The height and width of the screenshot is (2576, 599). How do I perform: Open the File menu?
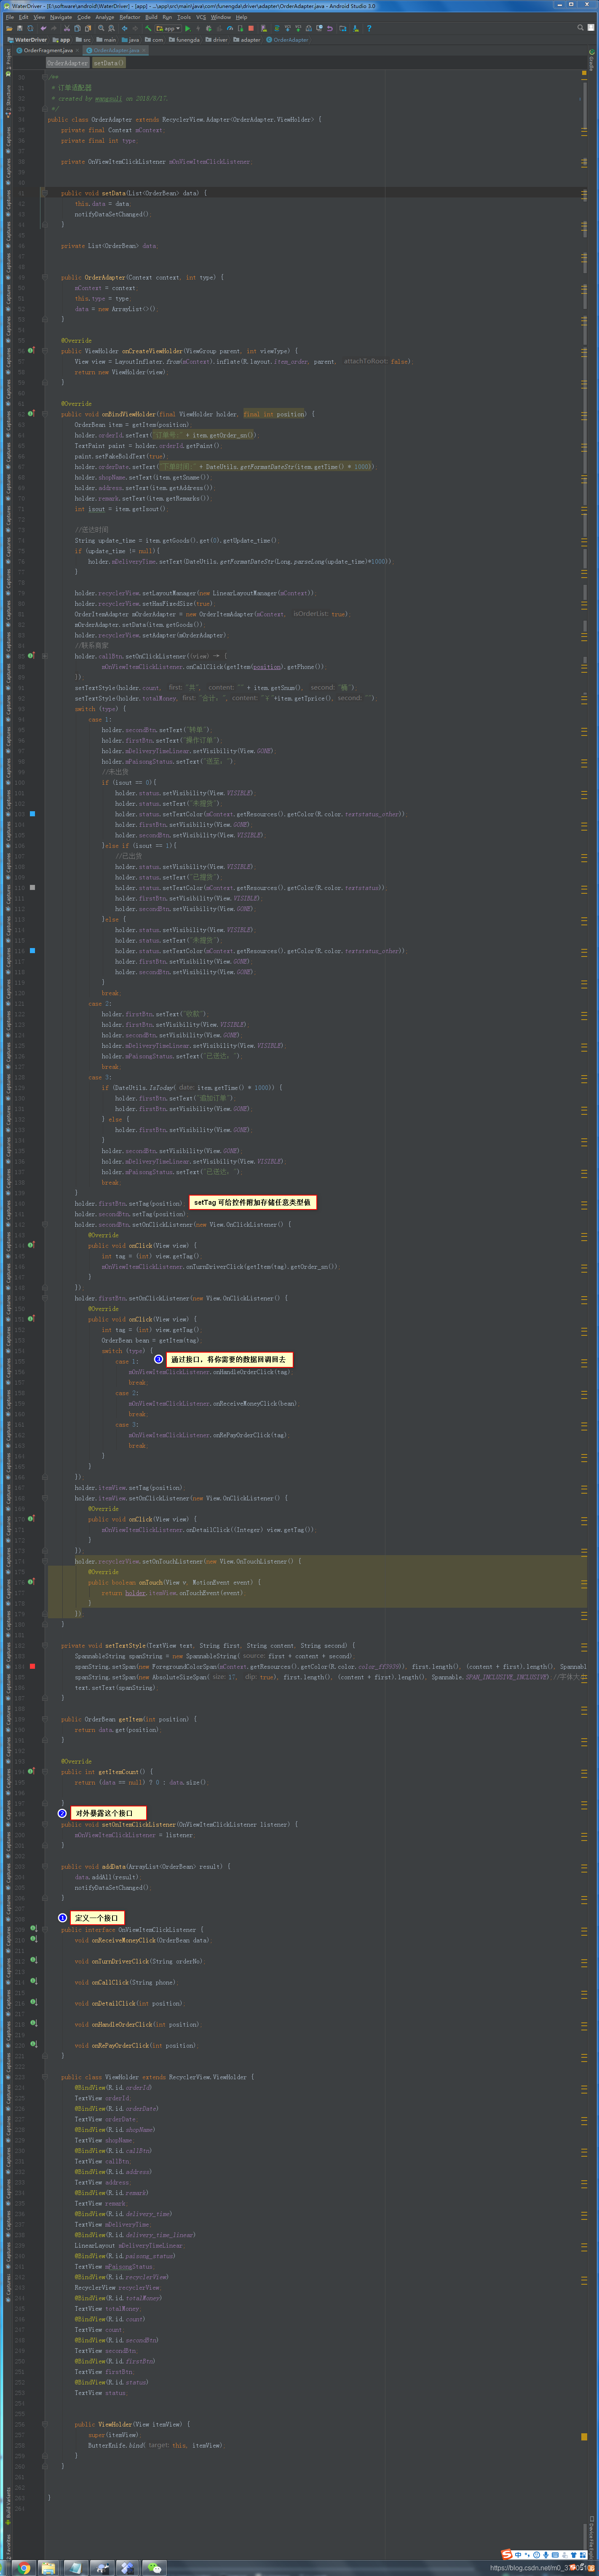10,17
